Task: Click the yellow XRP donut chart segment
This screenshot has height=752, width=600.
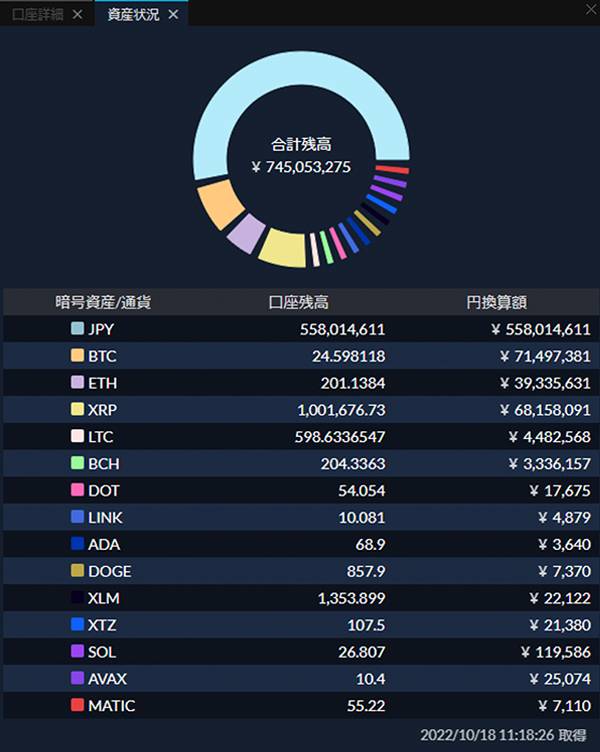Action: coord(284,248)
